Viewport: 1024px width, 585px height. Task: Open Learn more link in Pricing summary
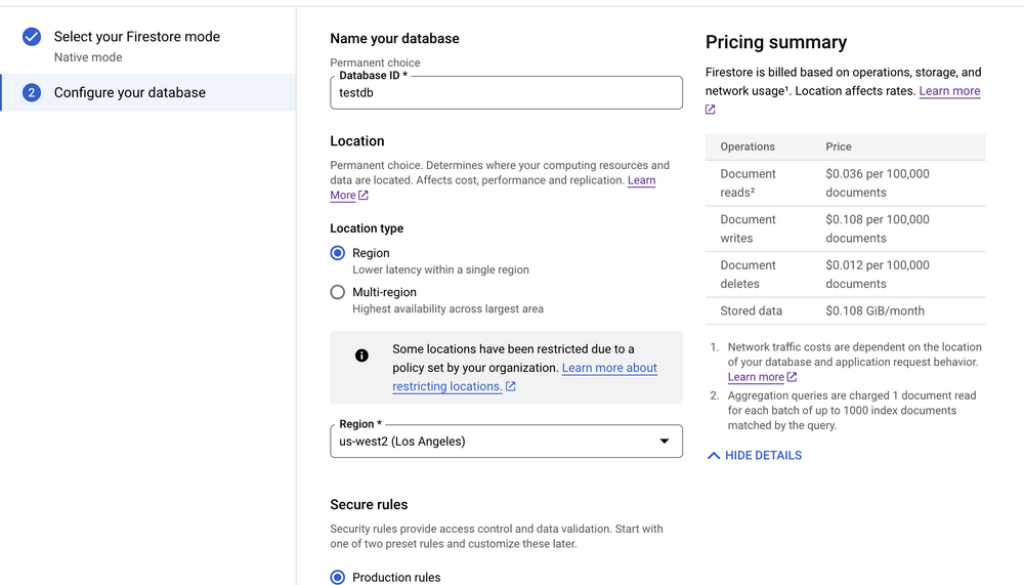click(949, 91)
